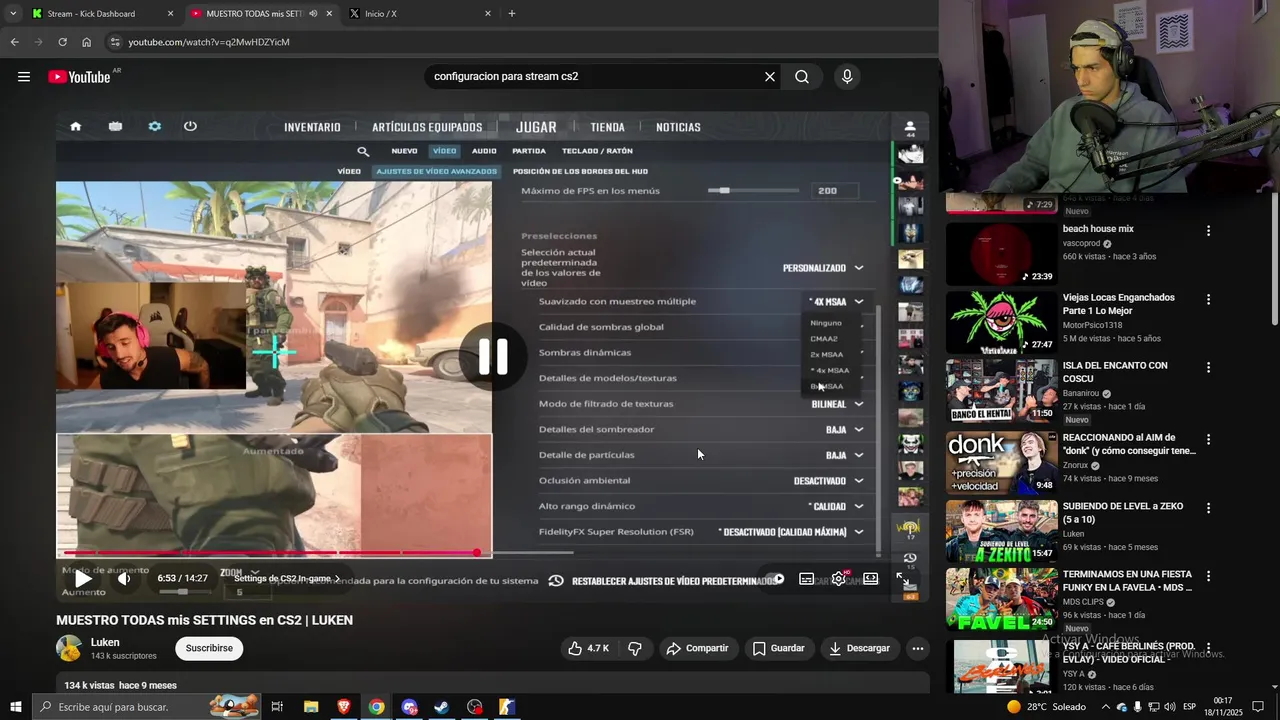This screenshot has width=1280, height=720.
Task: Click the Descargar download button
Action: (x=859, y=648)
